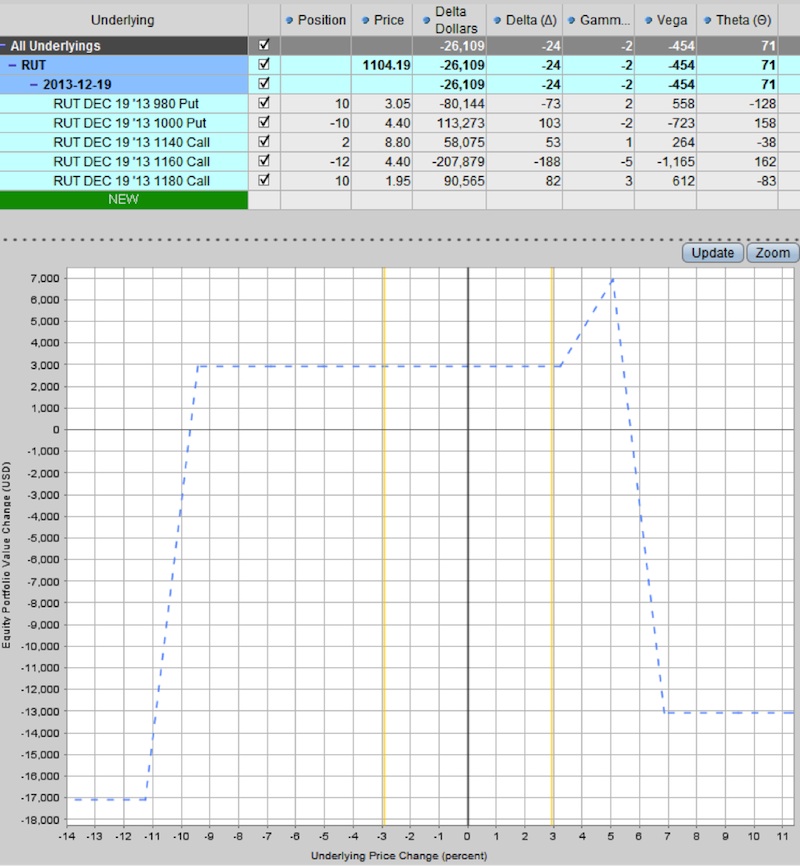Viewport: 800px width, 866px height.
Task: Click the blue dot icon beside Position header
Action: point(289,20)
